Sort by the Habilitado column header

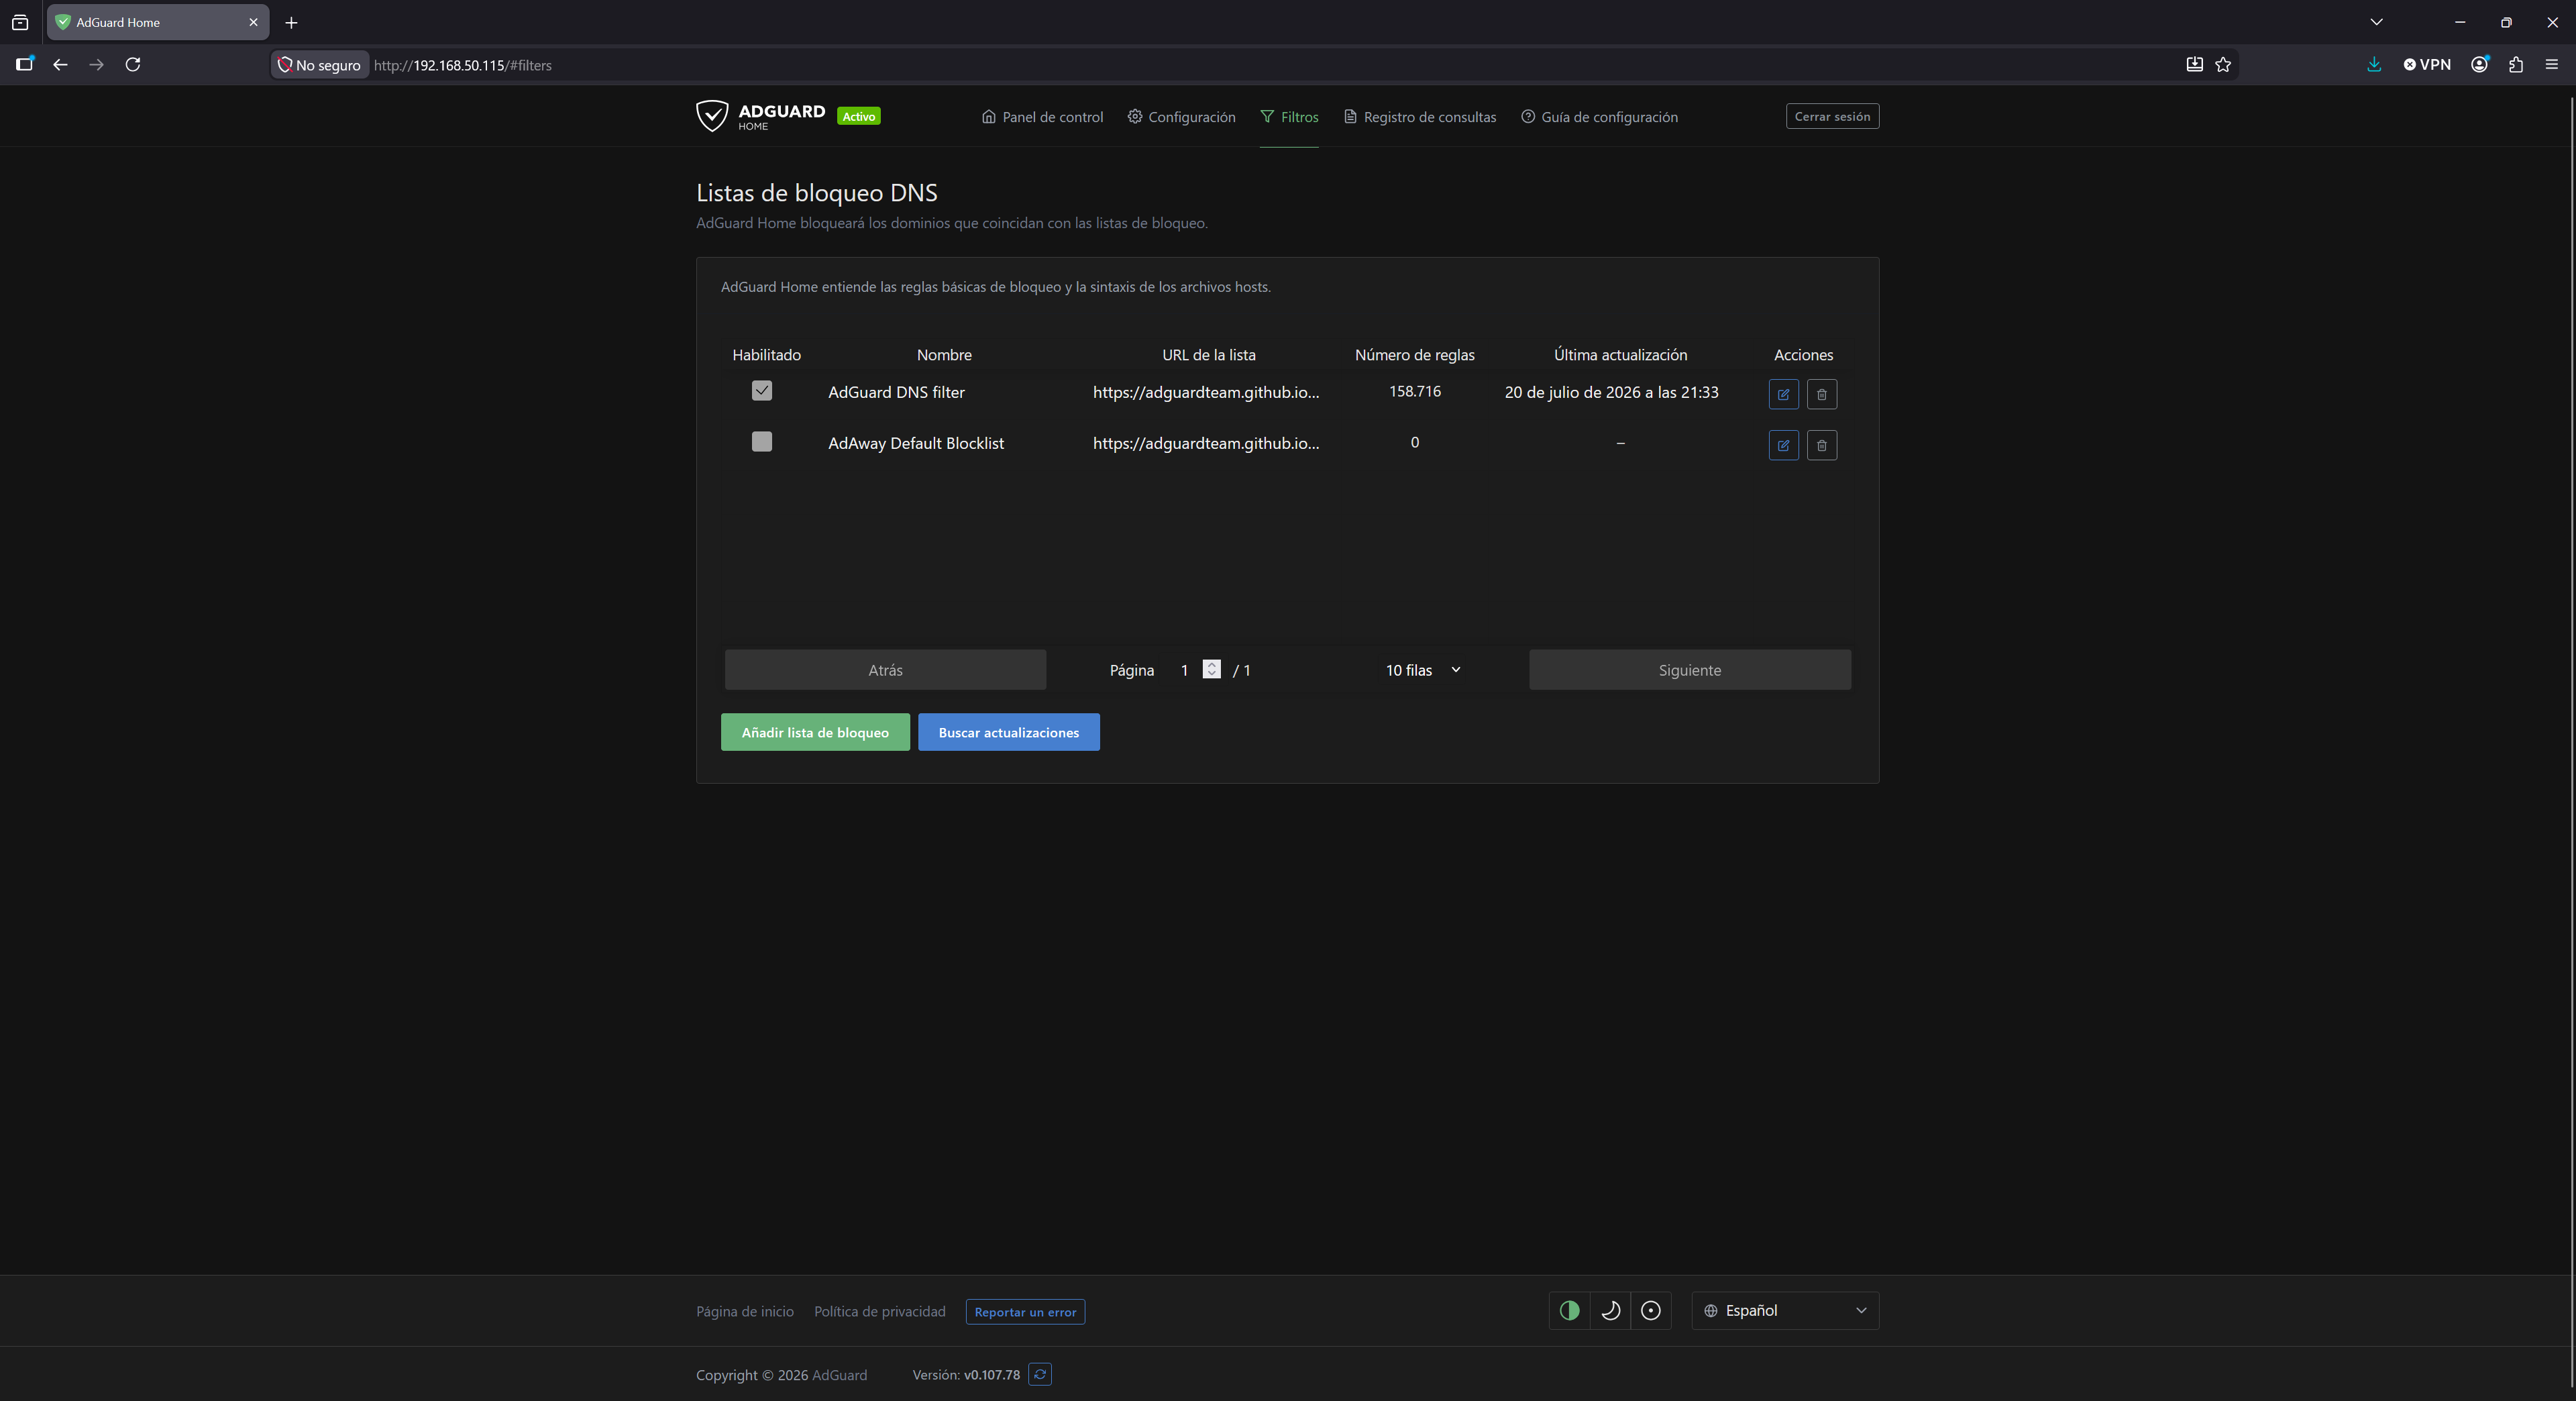pyautogui.click(x=766, y=355)
